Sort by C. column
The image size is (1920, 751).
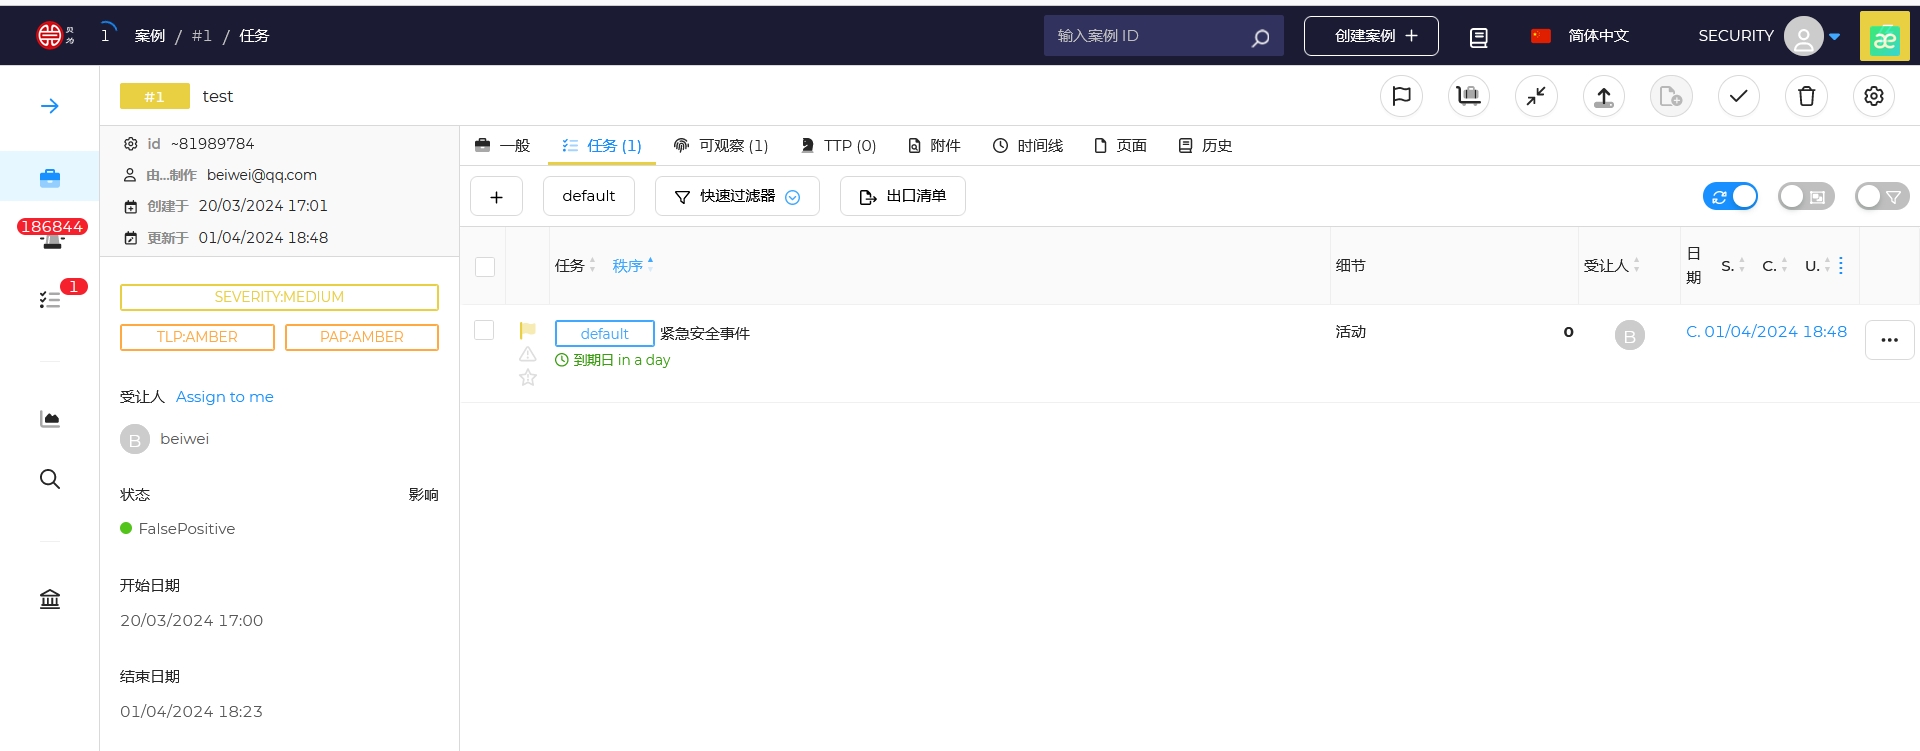click(x=1775, y=266)
